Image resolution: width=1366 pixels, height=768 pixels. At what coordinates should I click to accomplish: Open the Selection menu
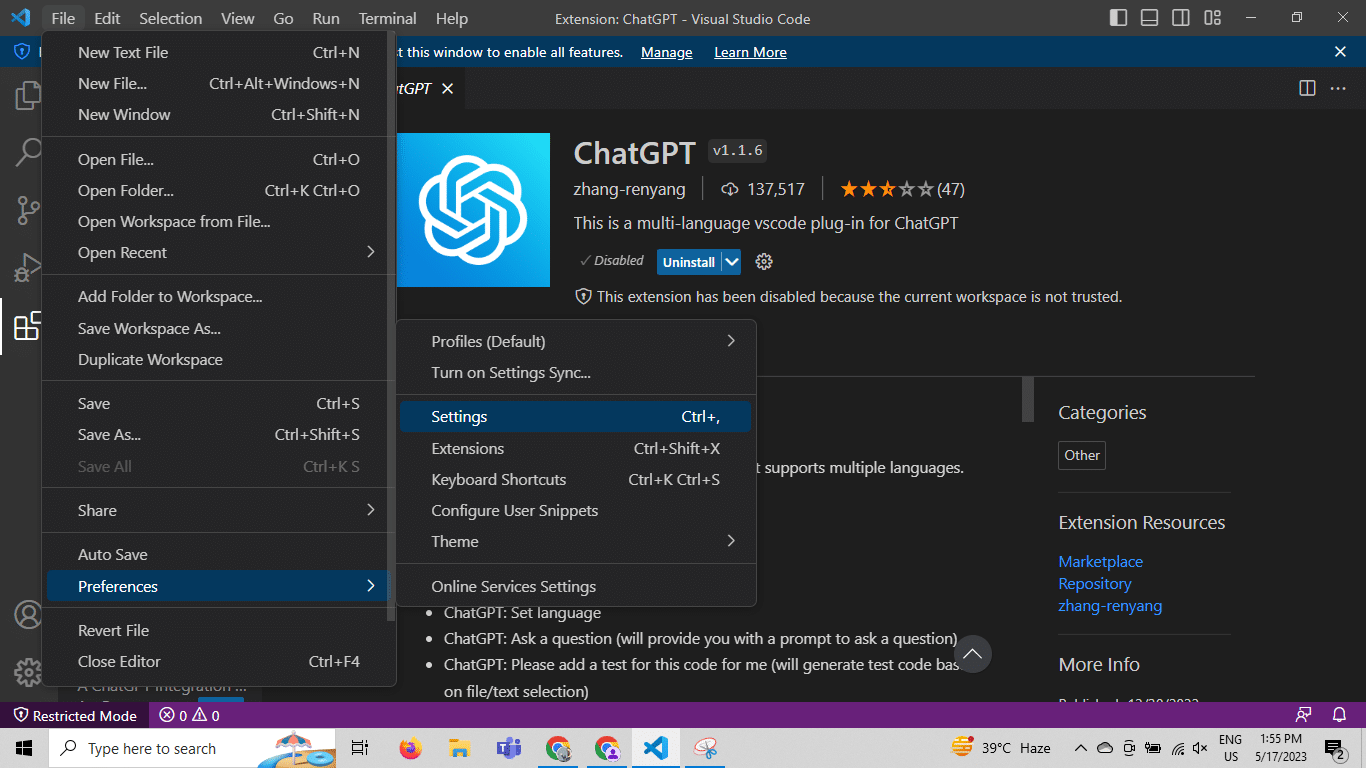(170, 18)
